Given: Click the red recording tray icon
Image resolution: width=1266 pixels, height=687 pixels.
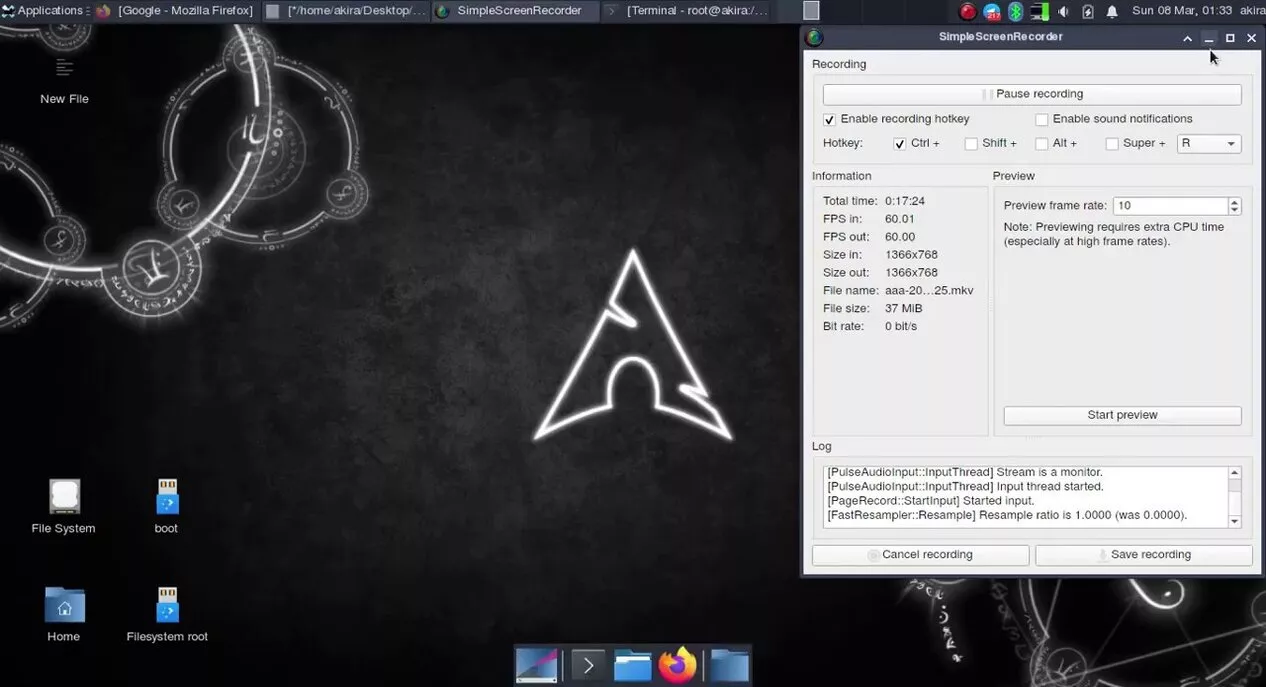Looking at the screenshot, I should [x=967, y=11].
